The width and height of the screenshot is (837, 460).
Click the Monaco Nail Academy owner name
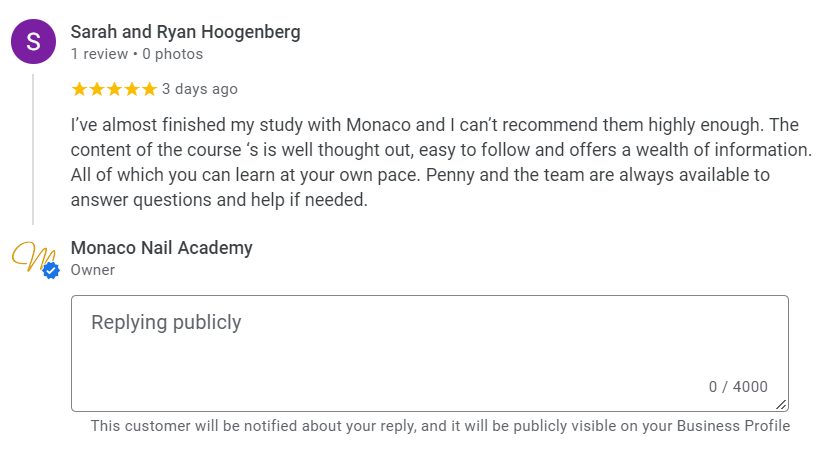(161, 248)
